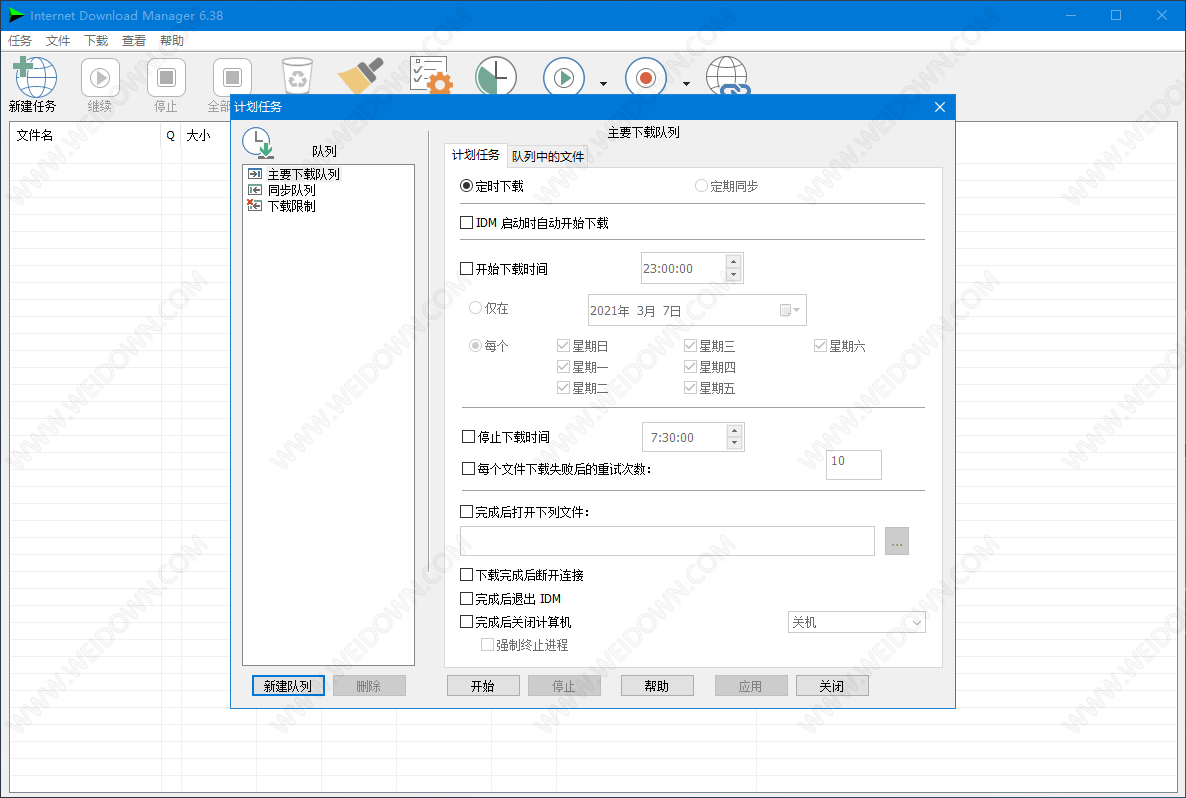Open the 查看 menu
This screenshot has height=798, width=1186.
[x=134, y=41]
